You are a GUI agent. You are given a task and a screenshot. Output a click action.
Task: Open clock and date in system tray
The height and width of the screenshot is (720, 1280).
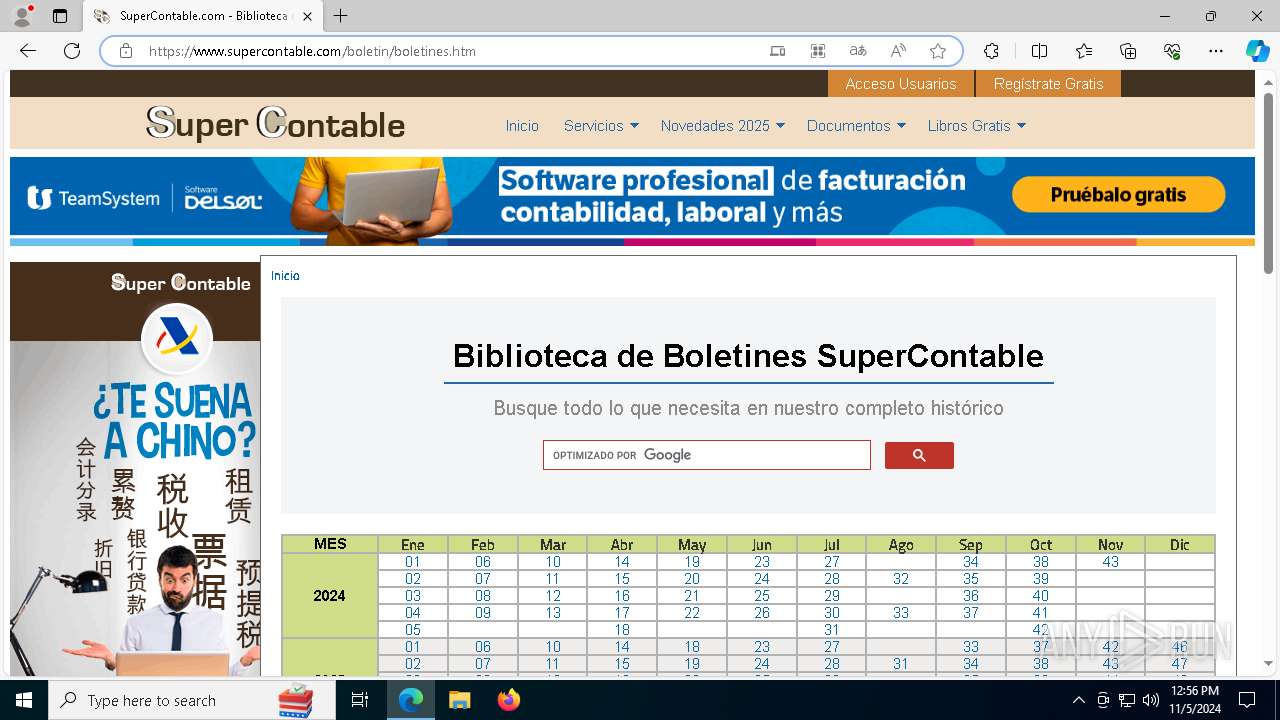coord(1195,700)
